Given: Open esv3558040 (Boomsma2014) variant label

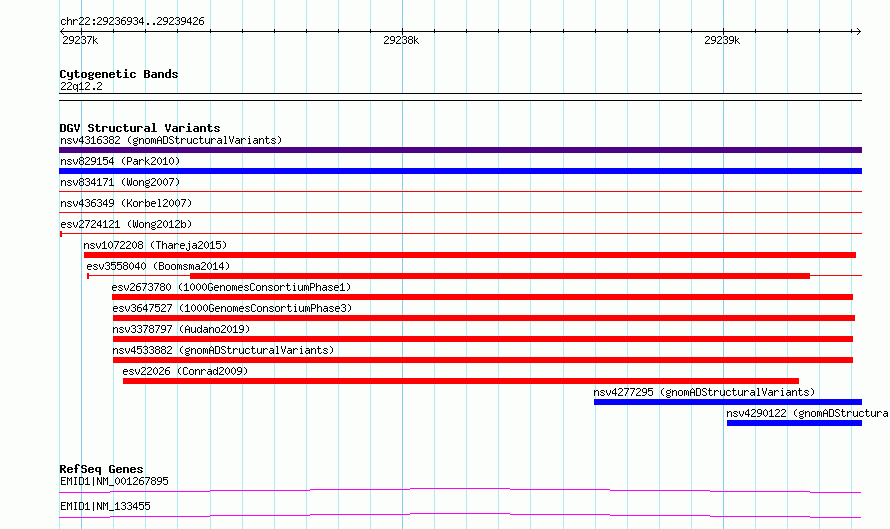Looking at the screenshot, I should click(158, 266).
